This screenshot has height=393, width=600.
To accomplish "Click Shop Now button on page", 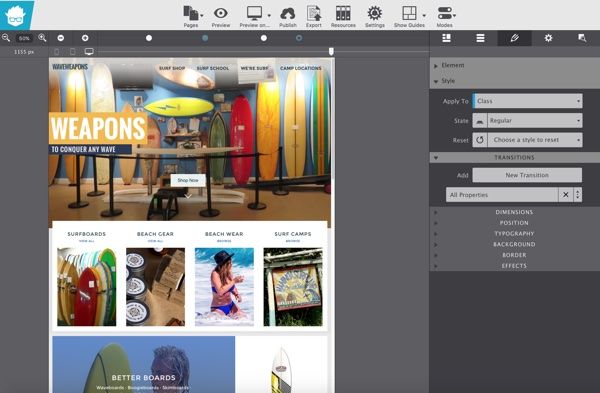I will coord(188,180).
